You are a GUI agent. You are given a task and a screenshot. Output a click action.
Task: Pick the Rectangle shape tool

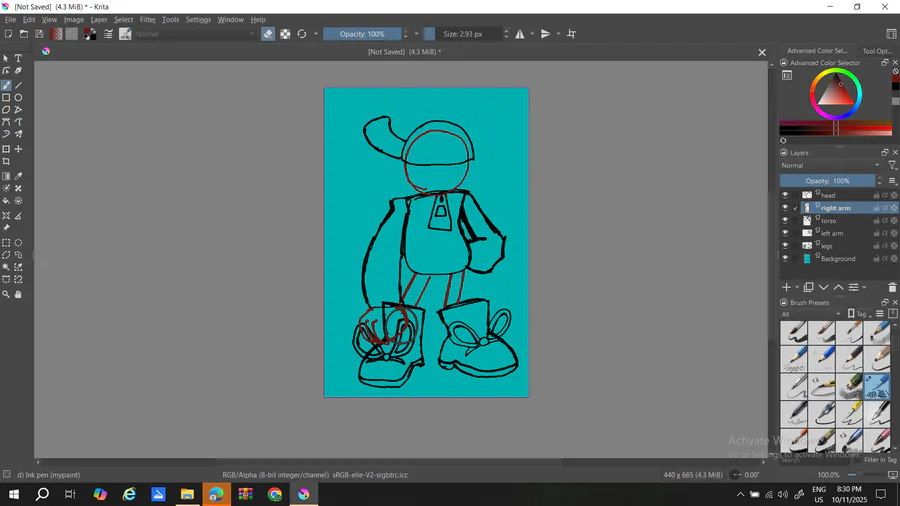click(6, 98)
